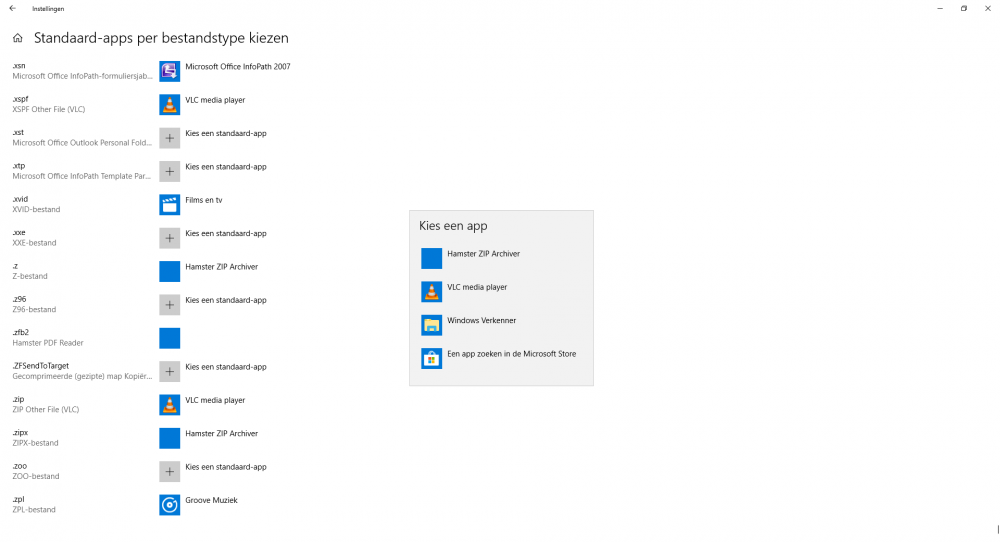
Task: Click blue app icon in .zfb2 row
Action: tap(170, 338)
